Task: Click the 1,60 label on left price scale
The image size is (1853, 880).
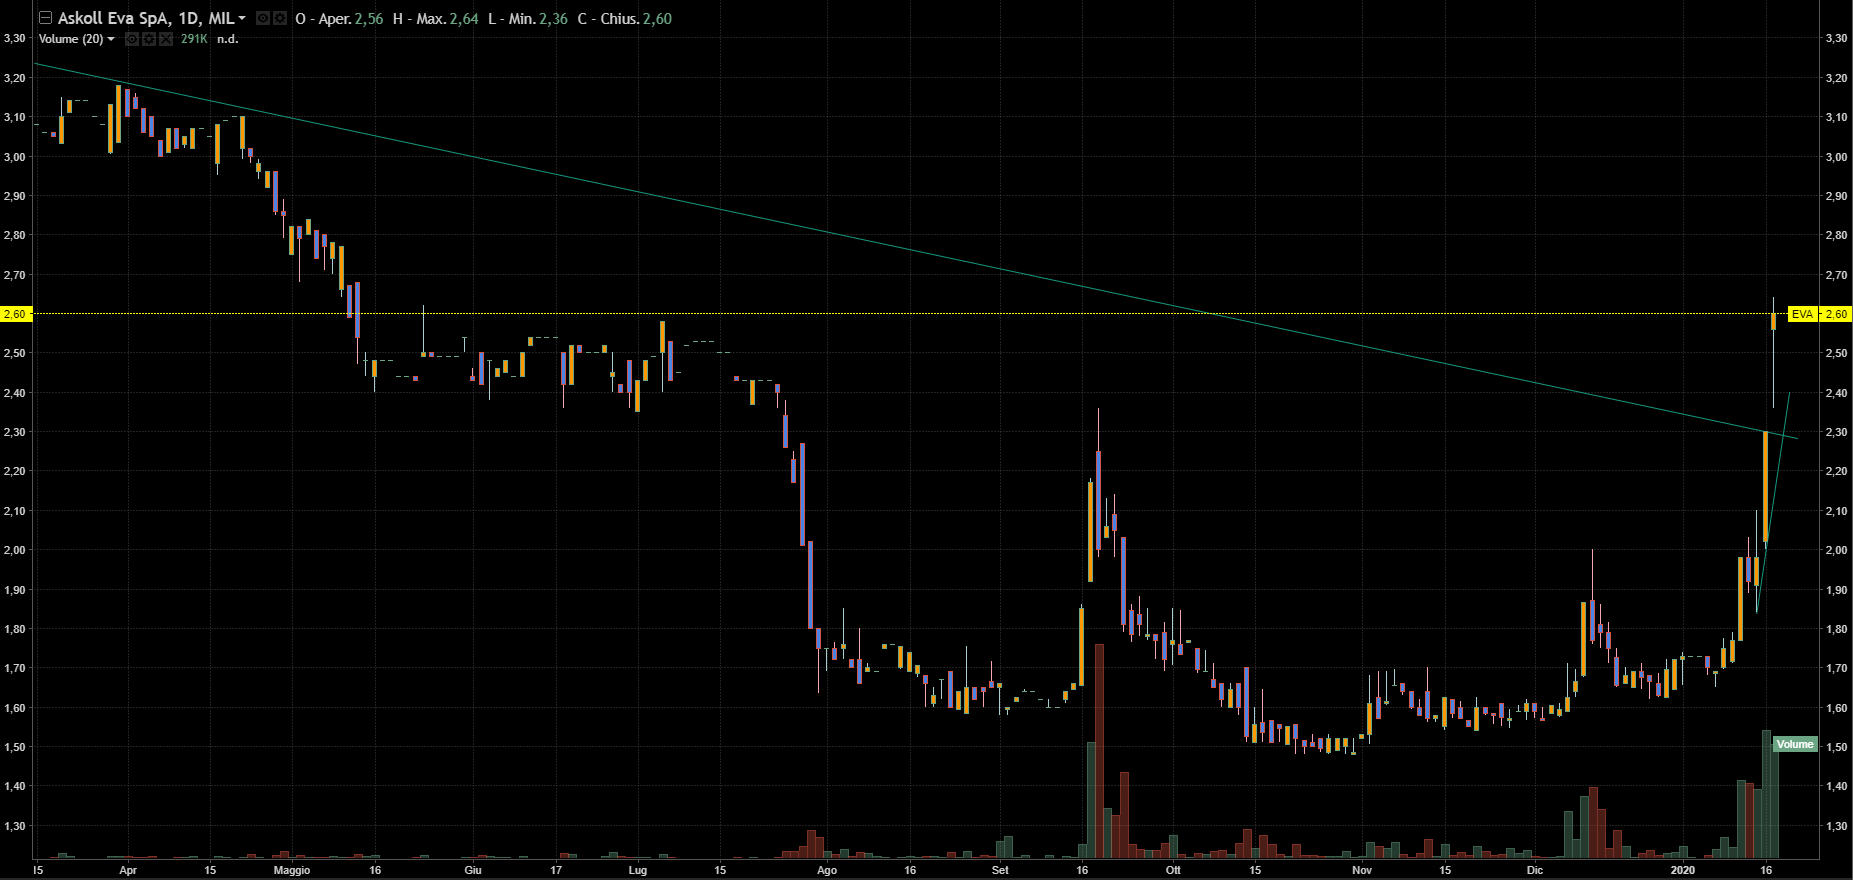Action: coord(15,708)
